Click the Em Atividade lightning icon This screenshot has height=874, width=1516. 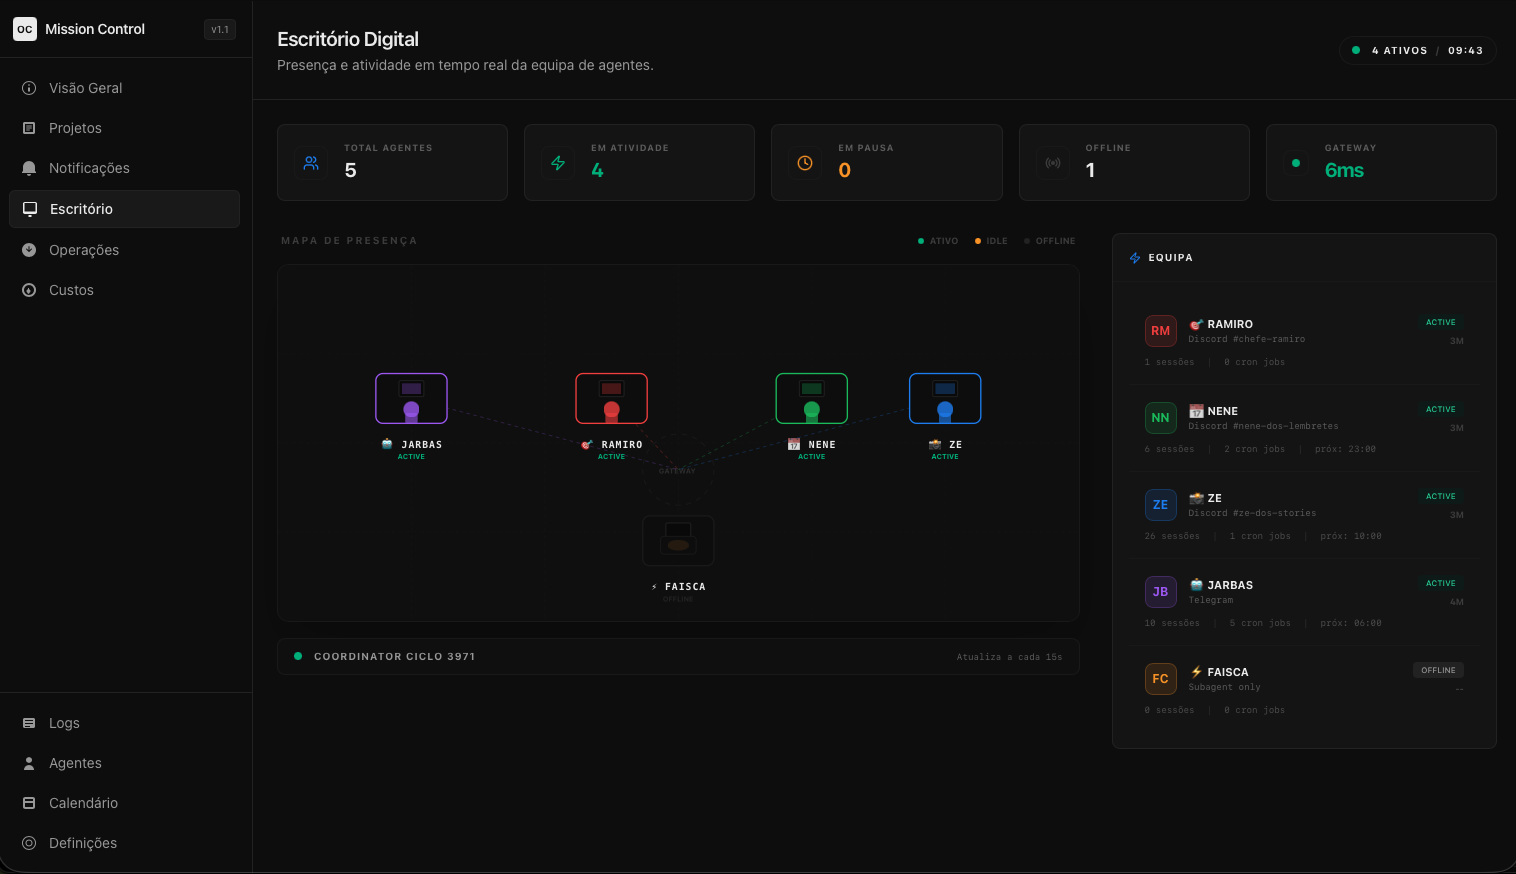coord(558,163)
